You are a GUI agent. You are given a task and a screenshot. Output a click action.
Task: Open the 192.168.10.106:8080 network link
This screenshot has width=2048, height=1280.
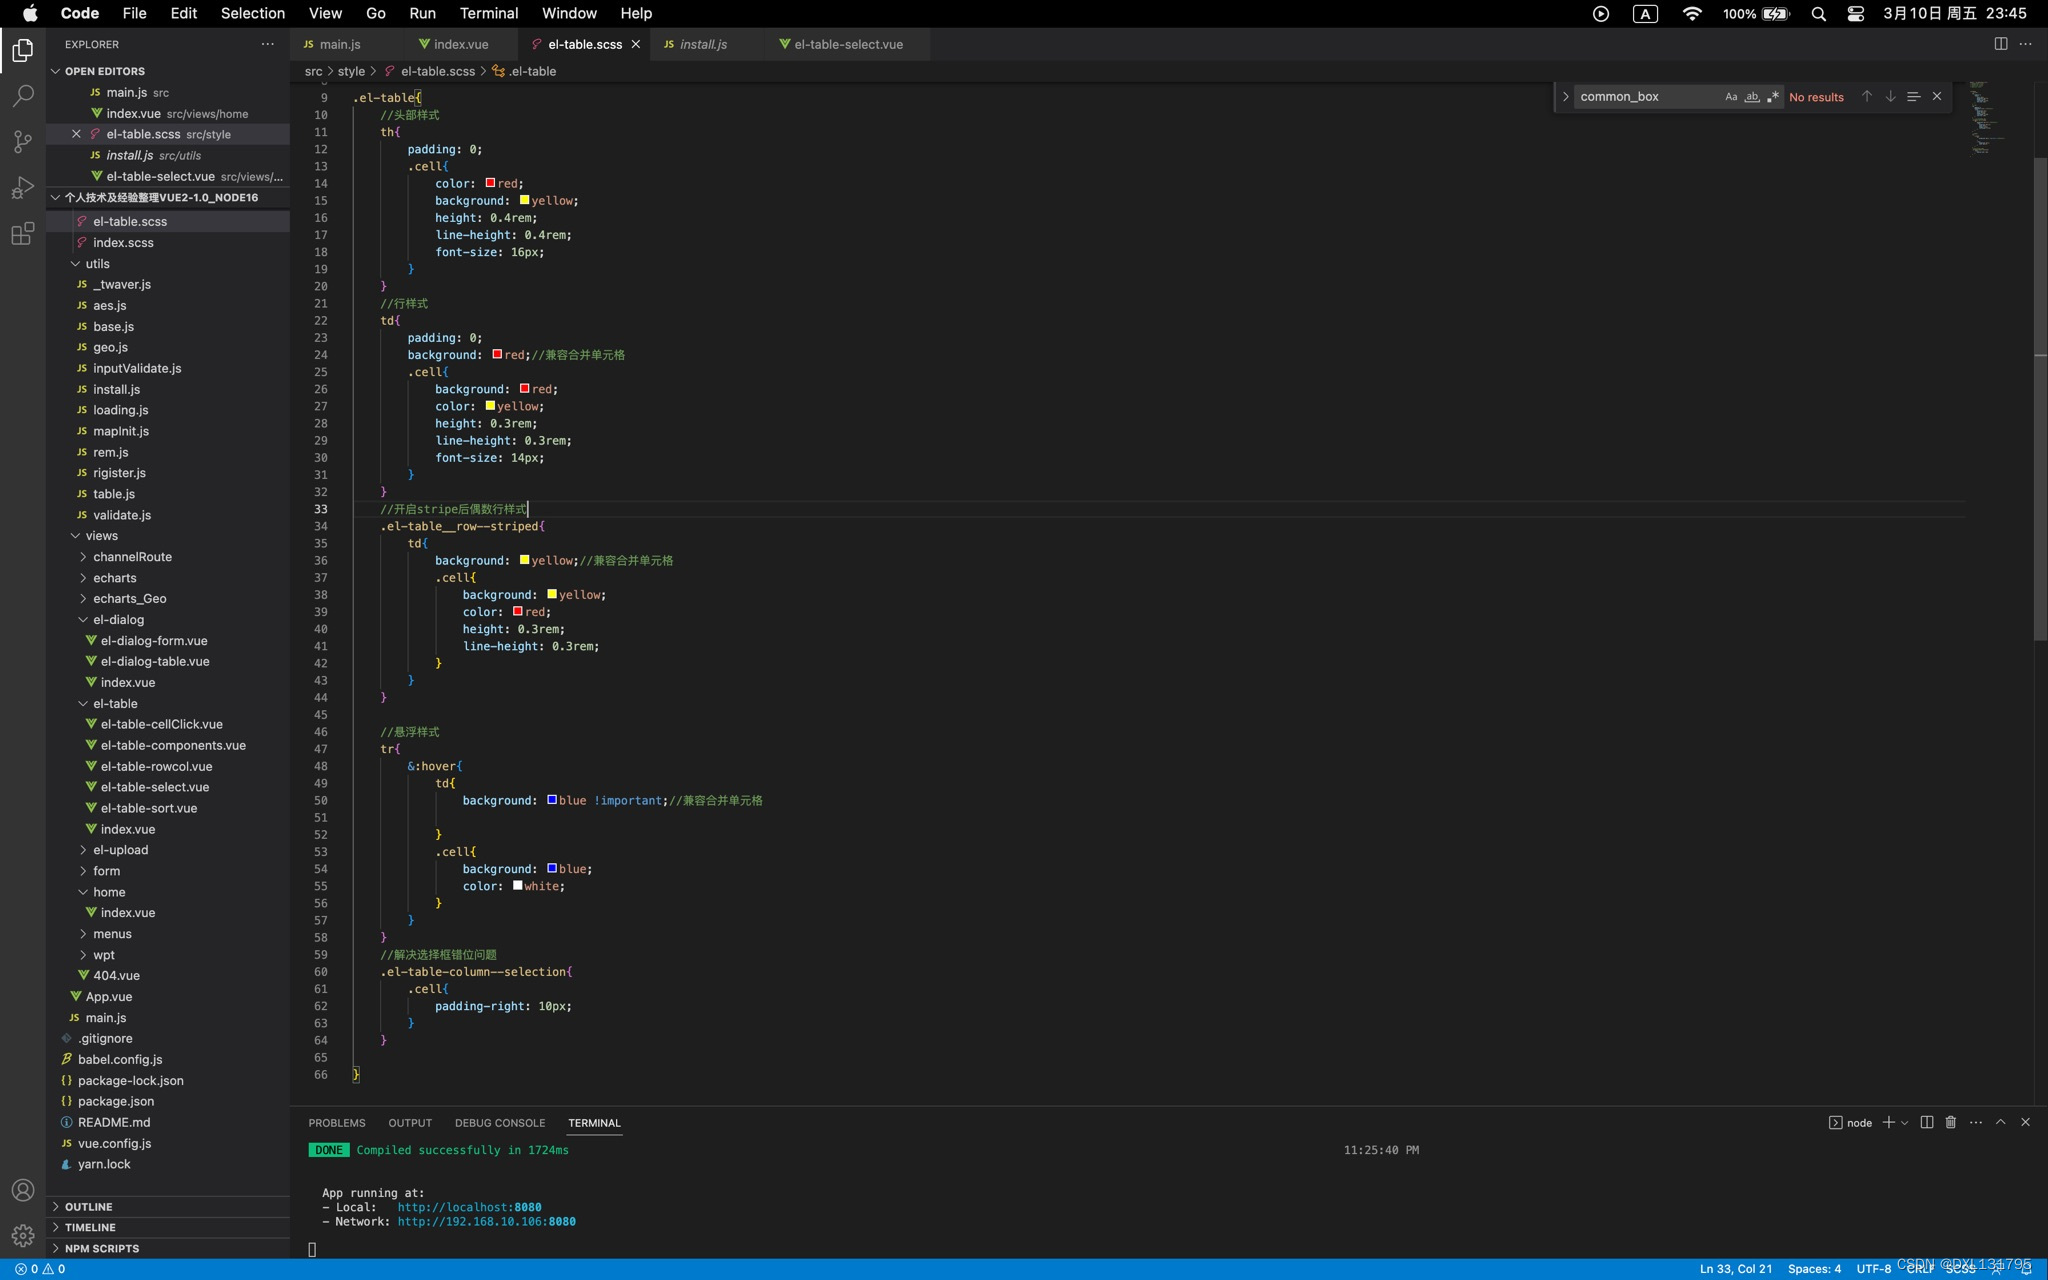click(x=486, y=1221)
